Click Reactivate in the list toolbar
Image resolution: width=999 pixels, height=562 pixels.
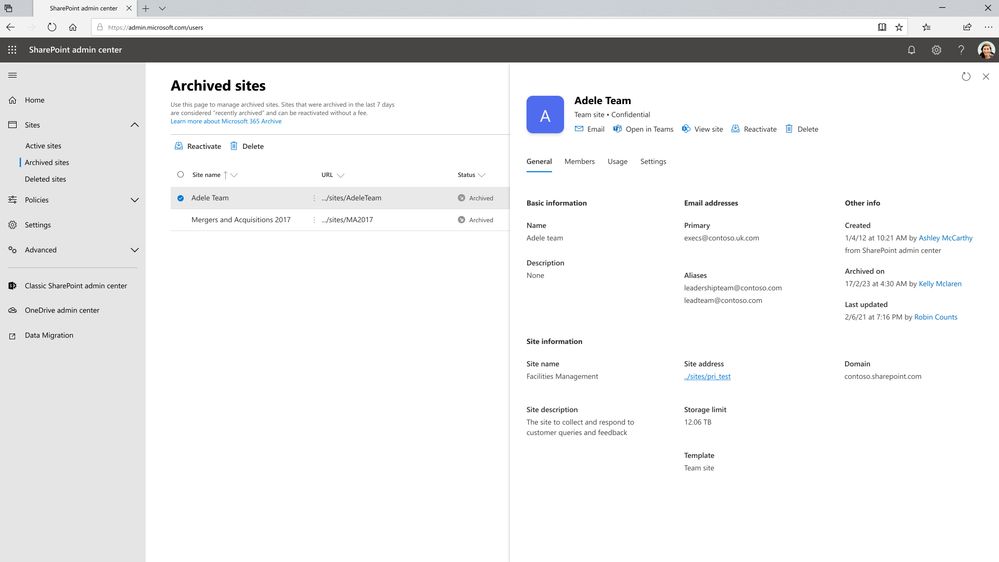click(x=198, y=146)
